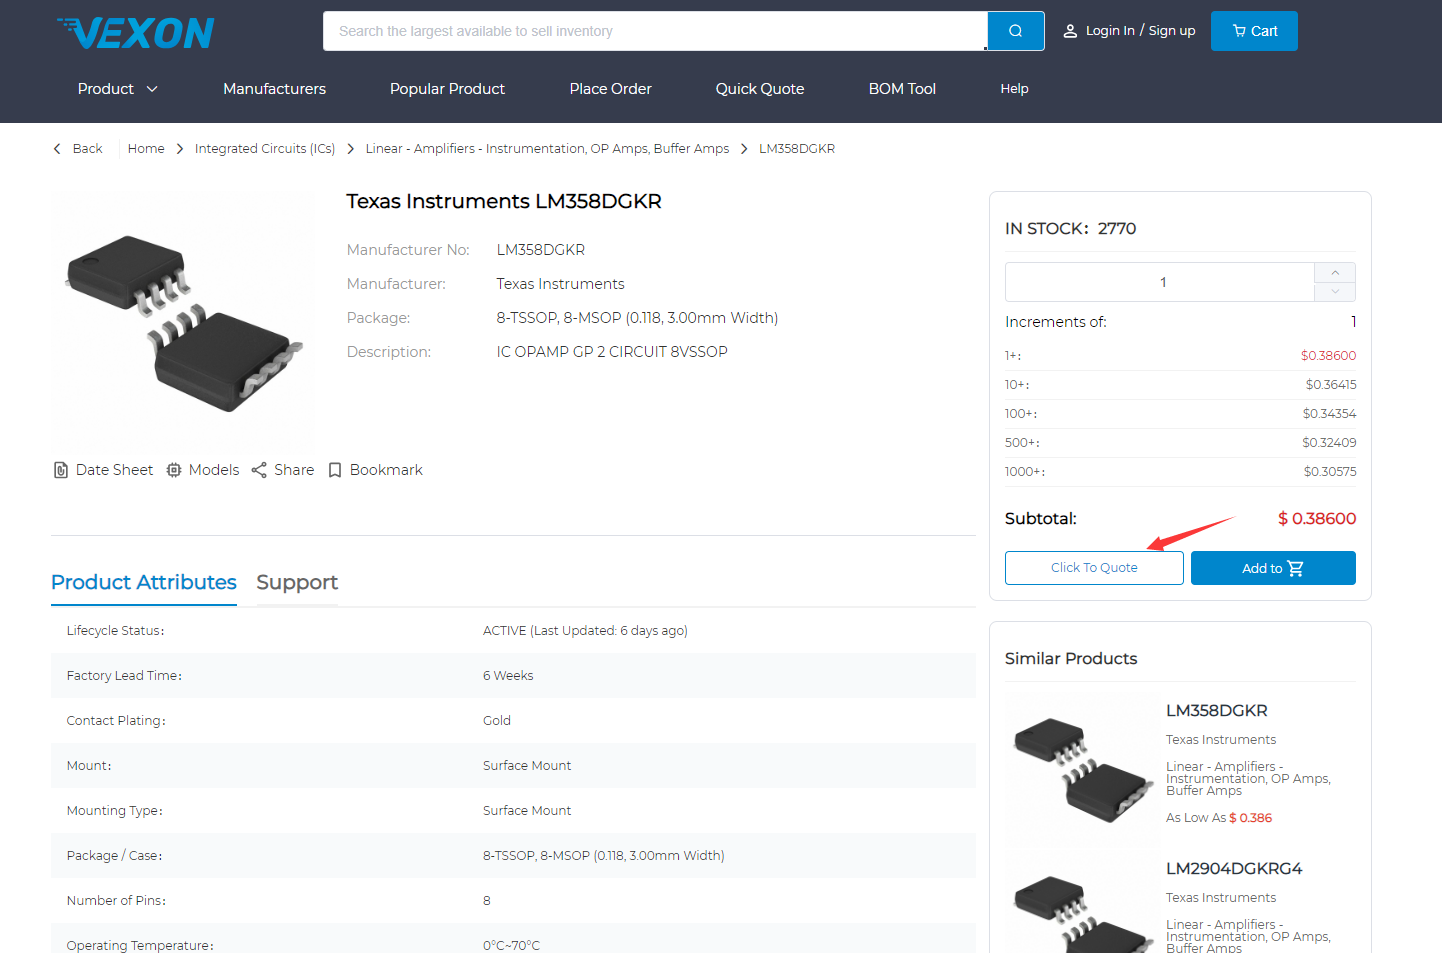Open Integrated Circuits (ICs) breadcrumb
The image size is (1442, 953).
[265, 149]
